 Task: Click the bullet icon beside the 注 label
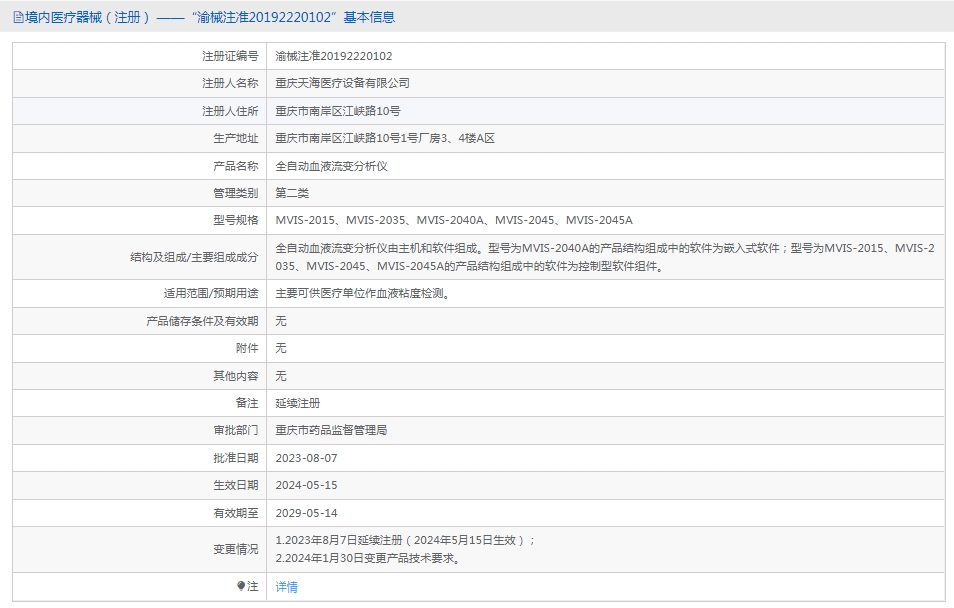coord(241,586)
